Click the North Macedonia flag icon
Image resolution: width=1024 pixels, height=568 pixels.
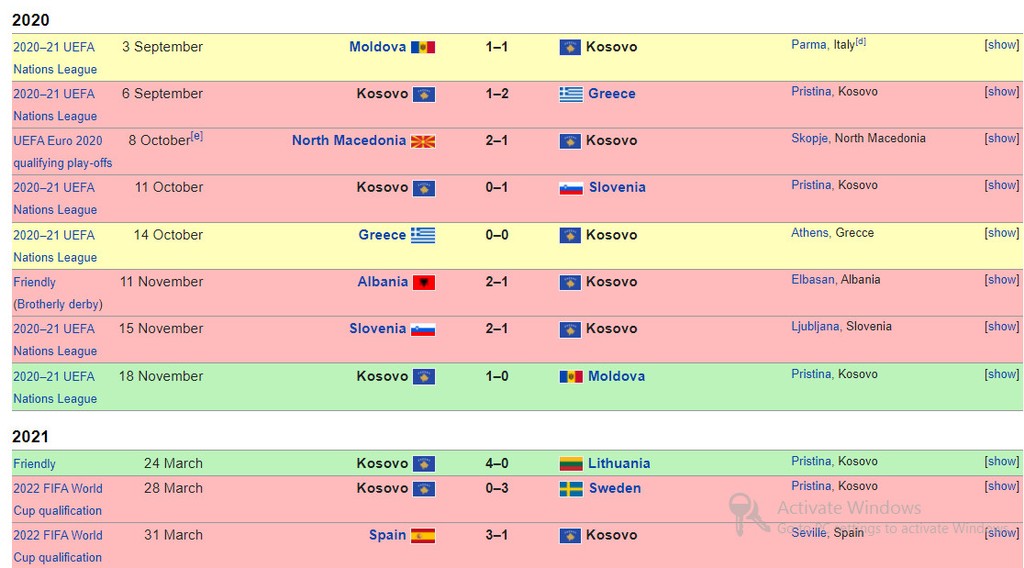tap(423, 141)
